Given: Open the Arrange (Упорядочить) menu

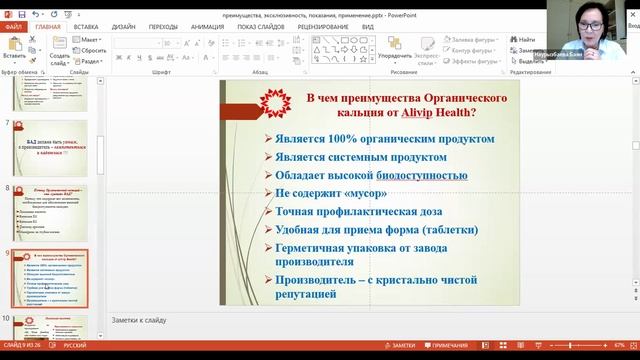Looking at the screenshot, I should point(395,50).
